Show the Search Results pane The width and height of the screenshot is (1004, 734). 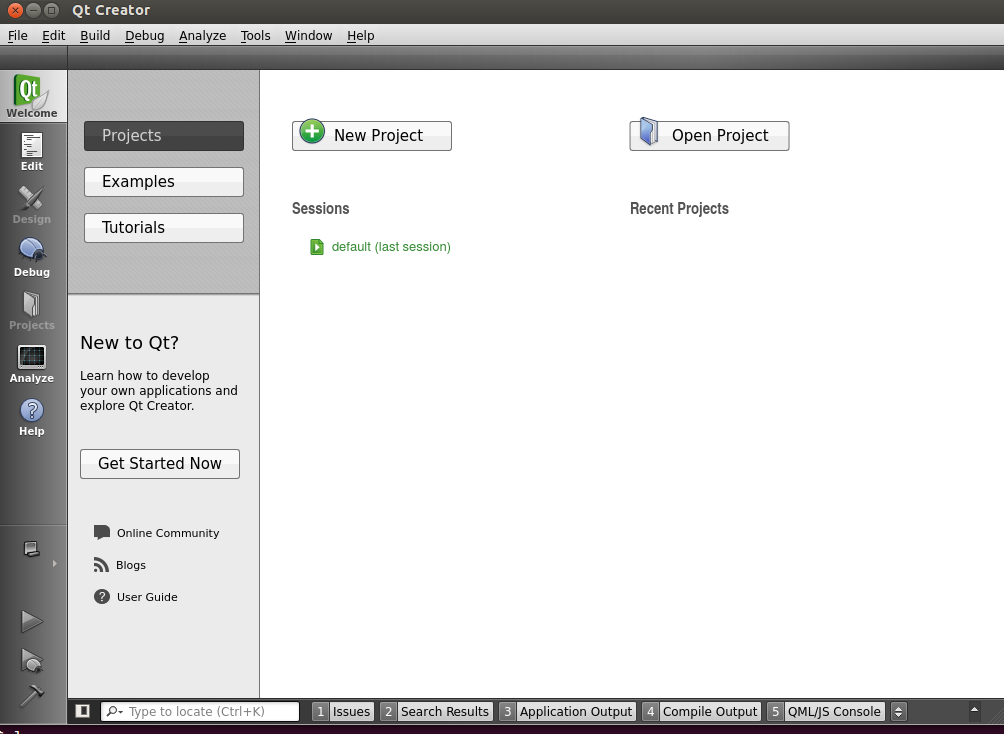coord(437,712)
